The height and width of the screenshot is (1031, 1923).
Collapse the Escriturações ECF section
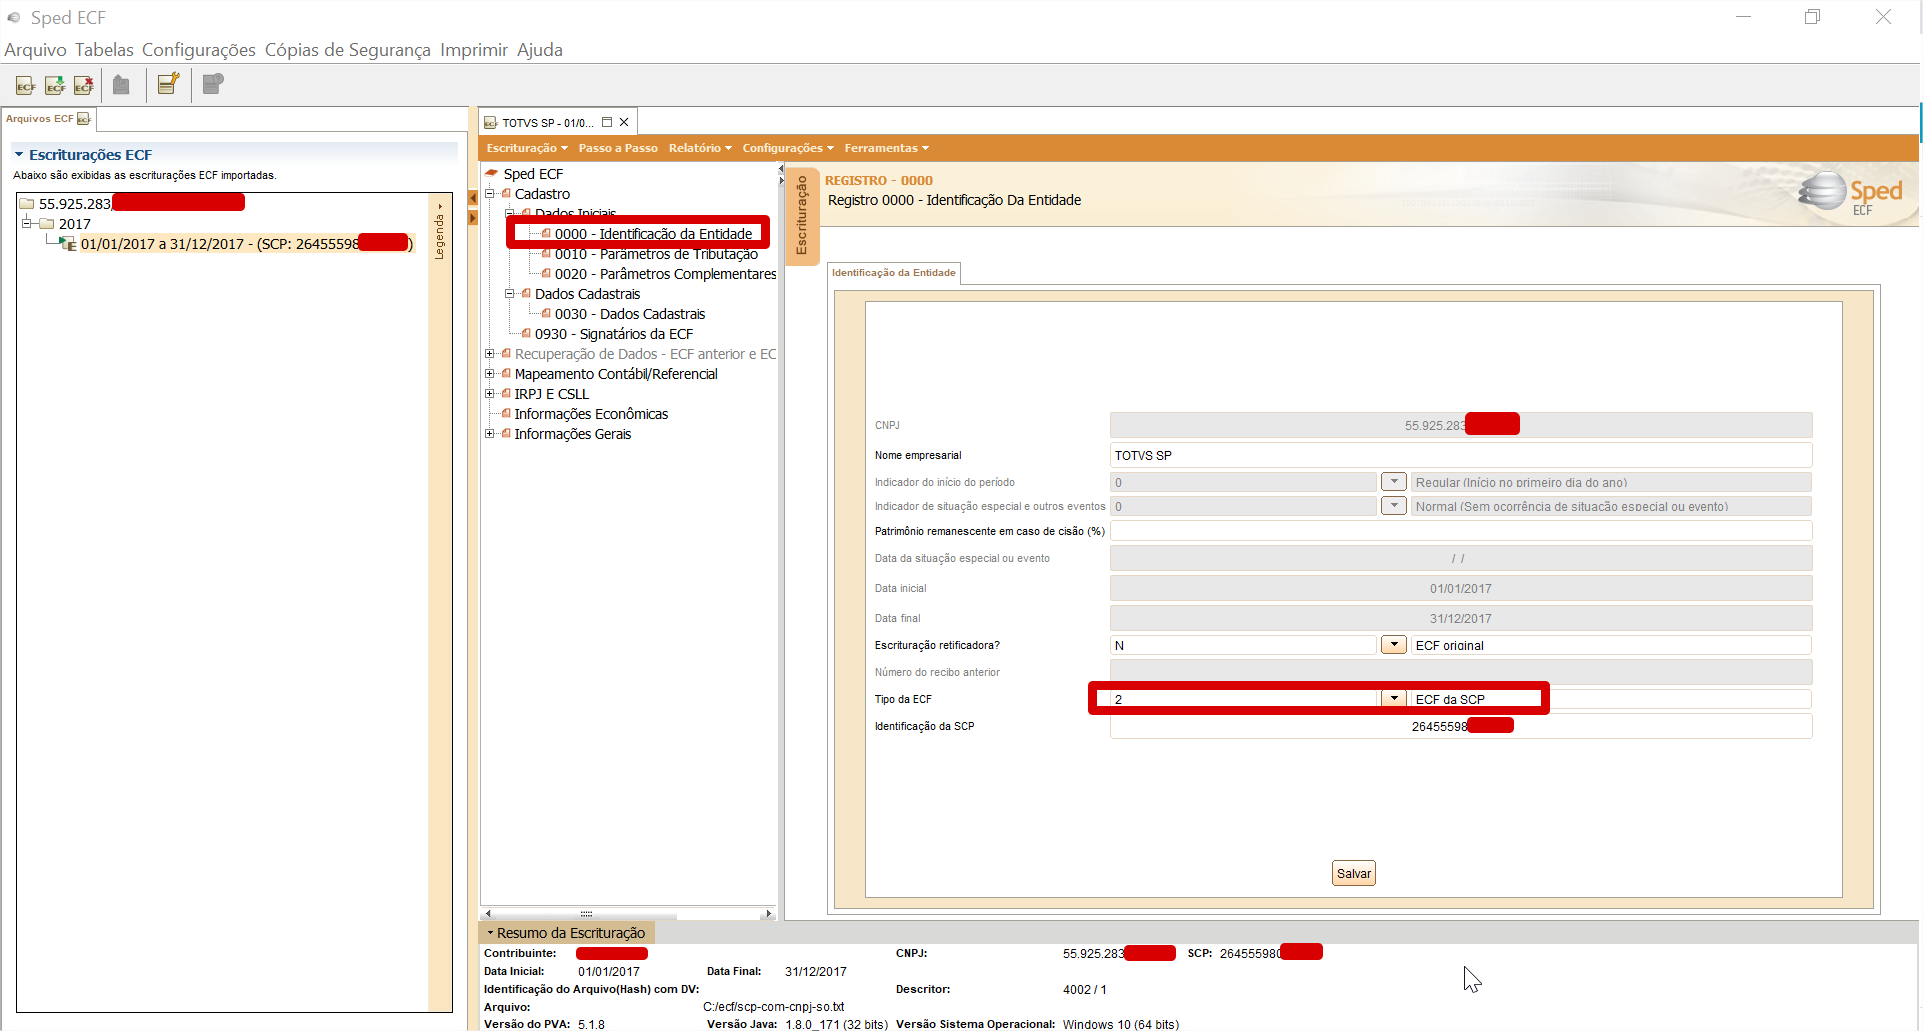pyautogui.click(x=19, y=155)
